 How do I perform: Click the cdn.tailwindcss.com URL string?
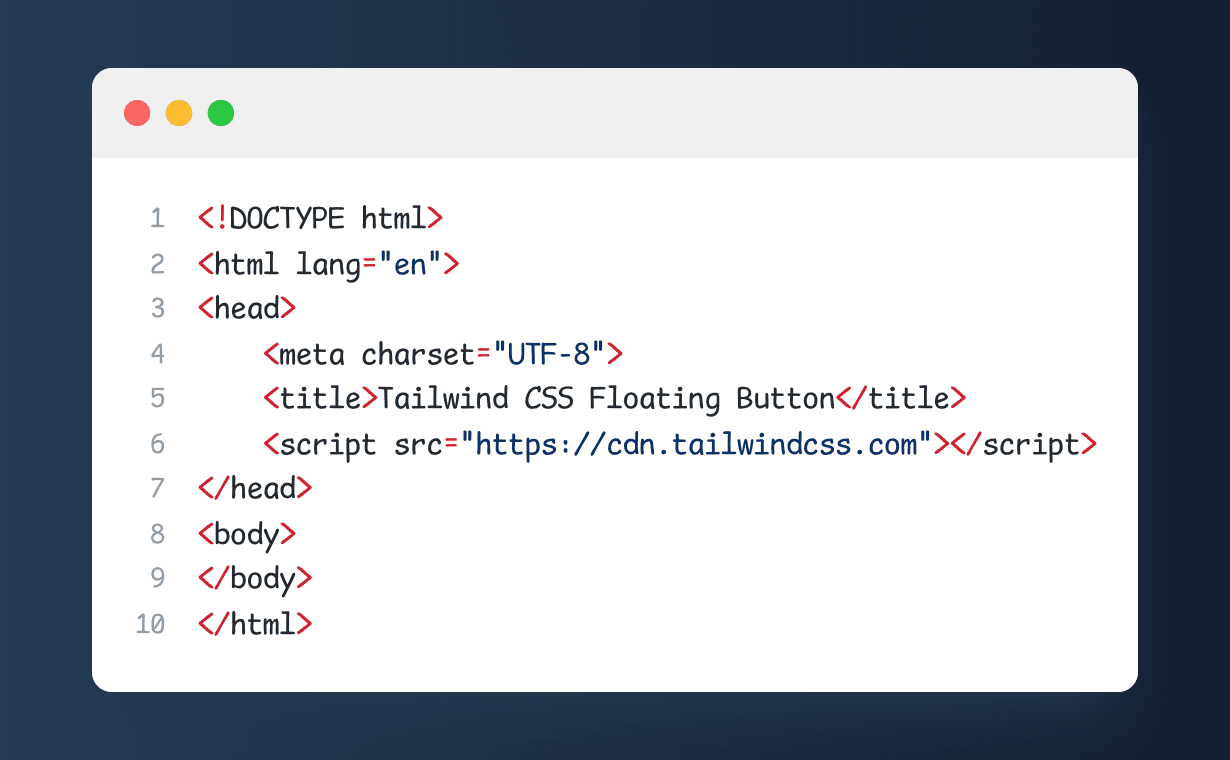tap(696, 444)
